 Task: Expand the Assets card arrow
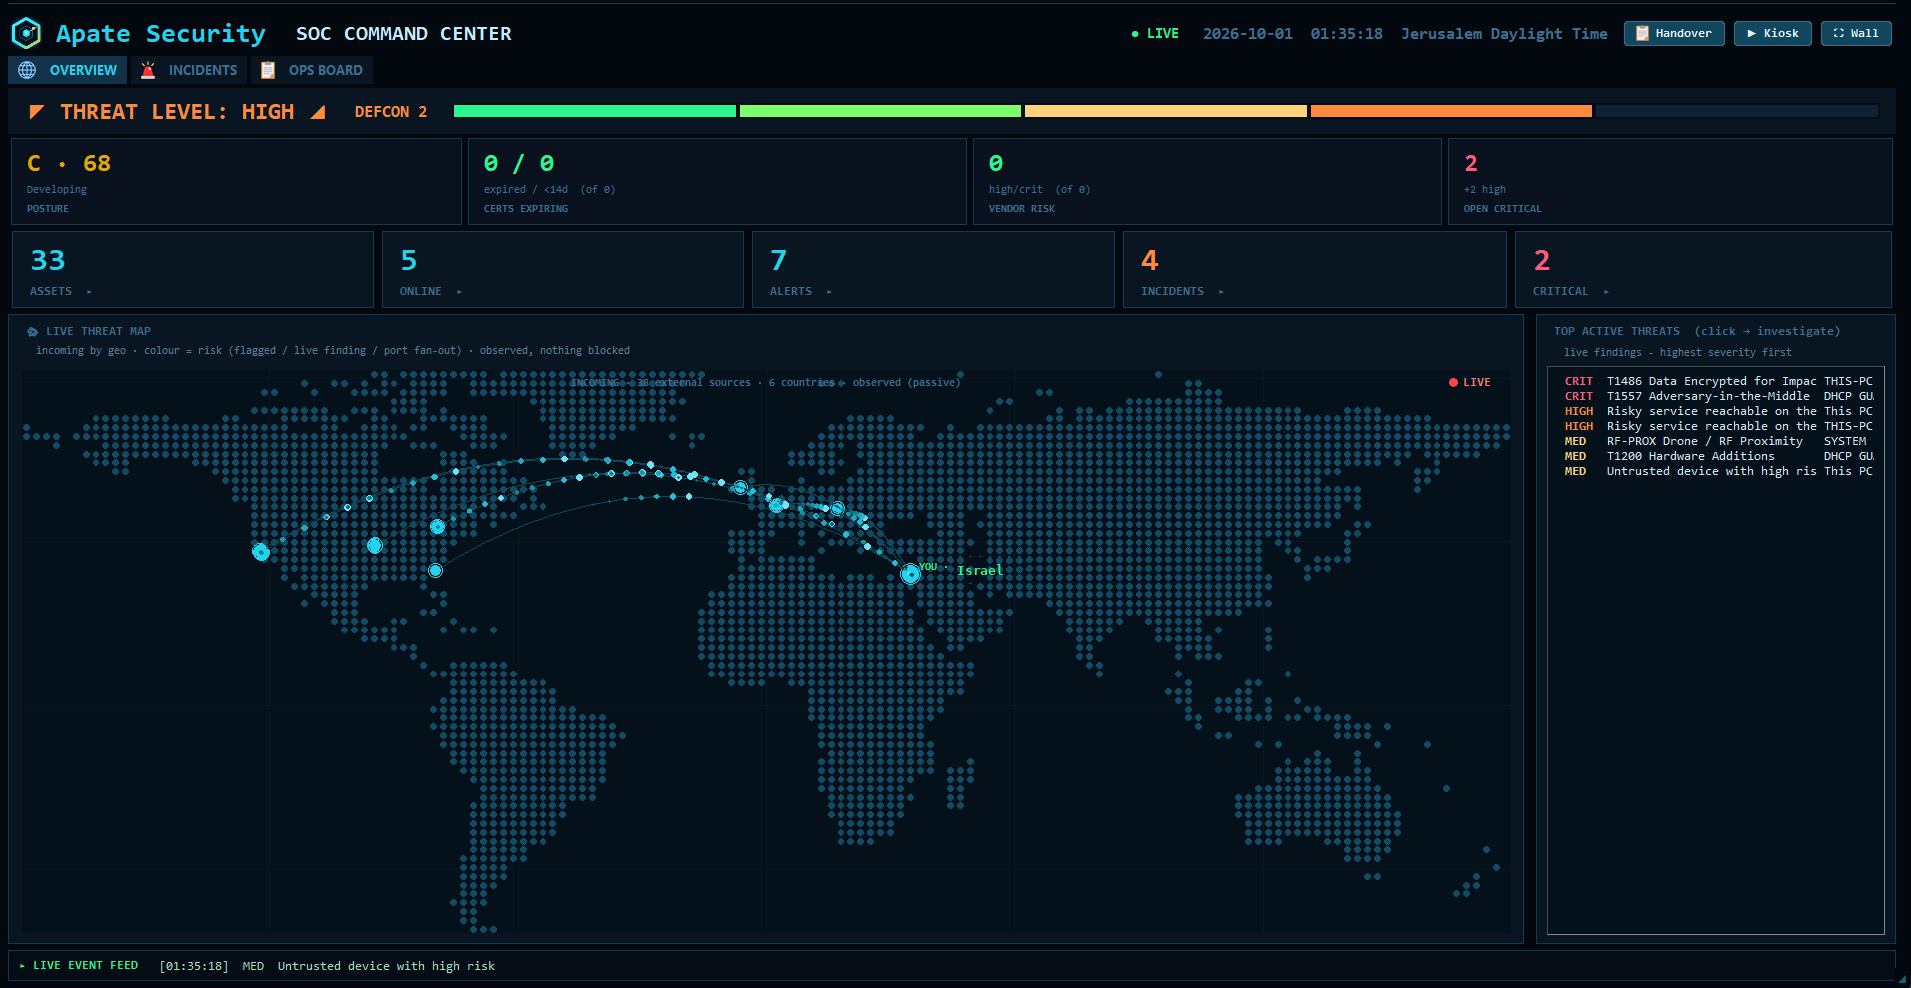tap(89, 292)
